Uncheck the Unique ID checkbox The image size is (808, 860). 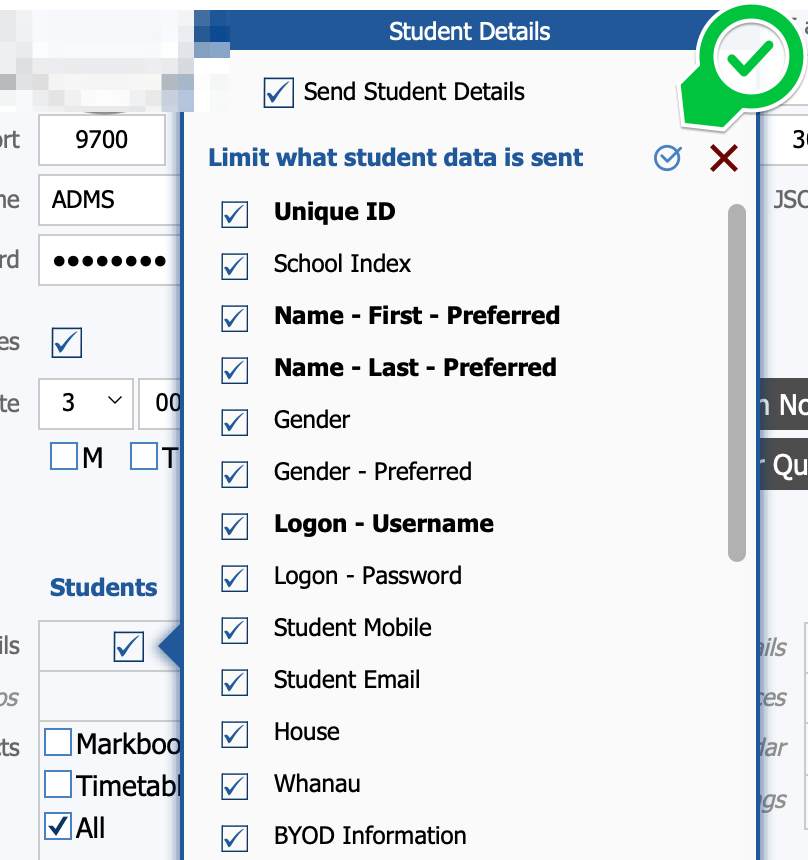(234, 213)
